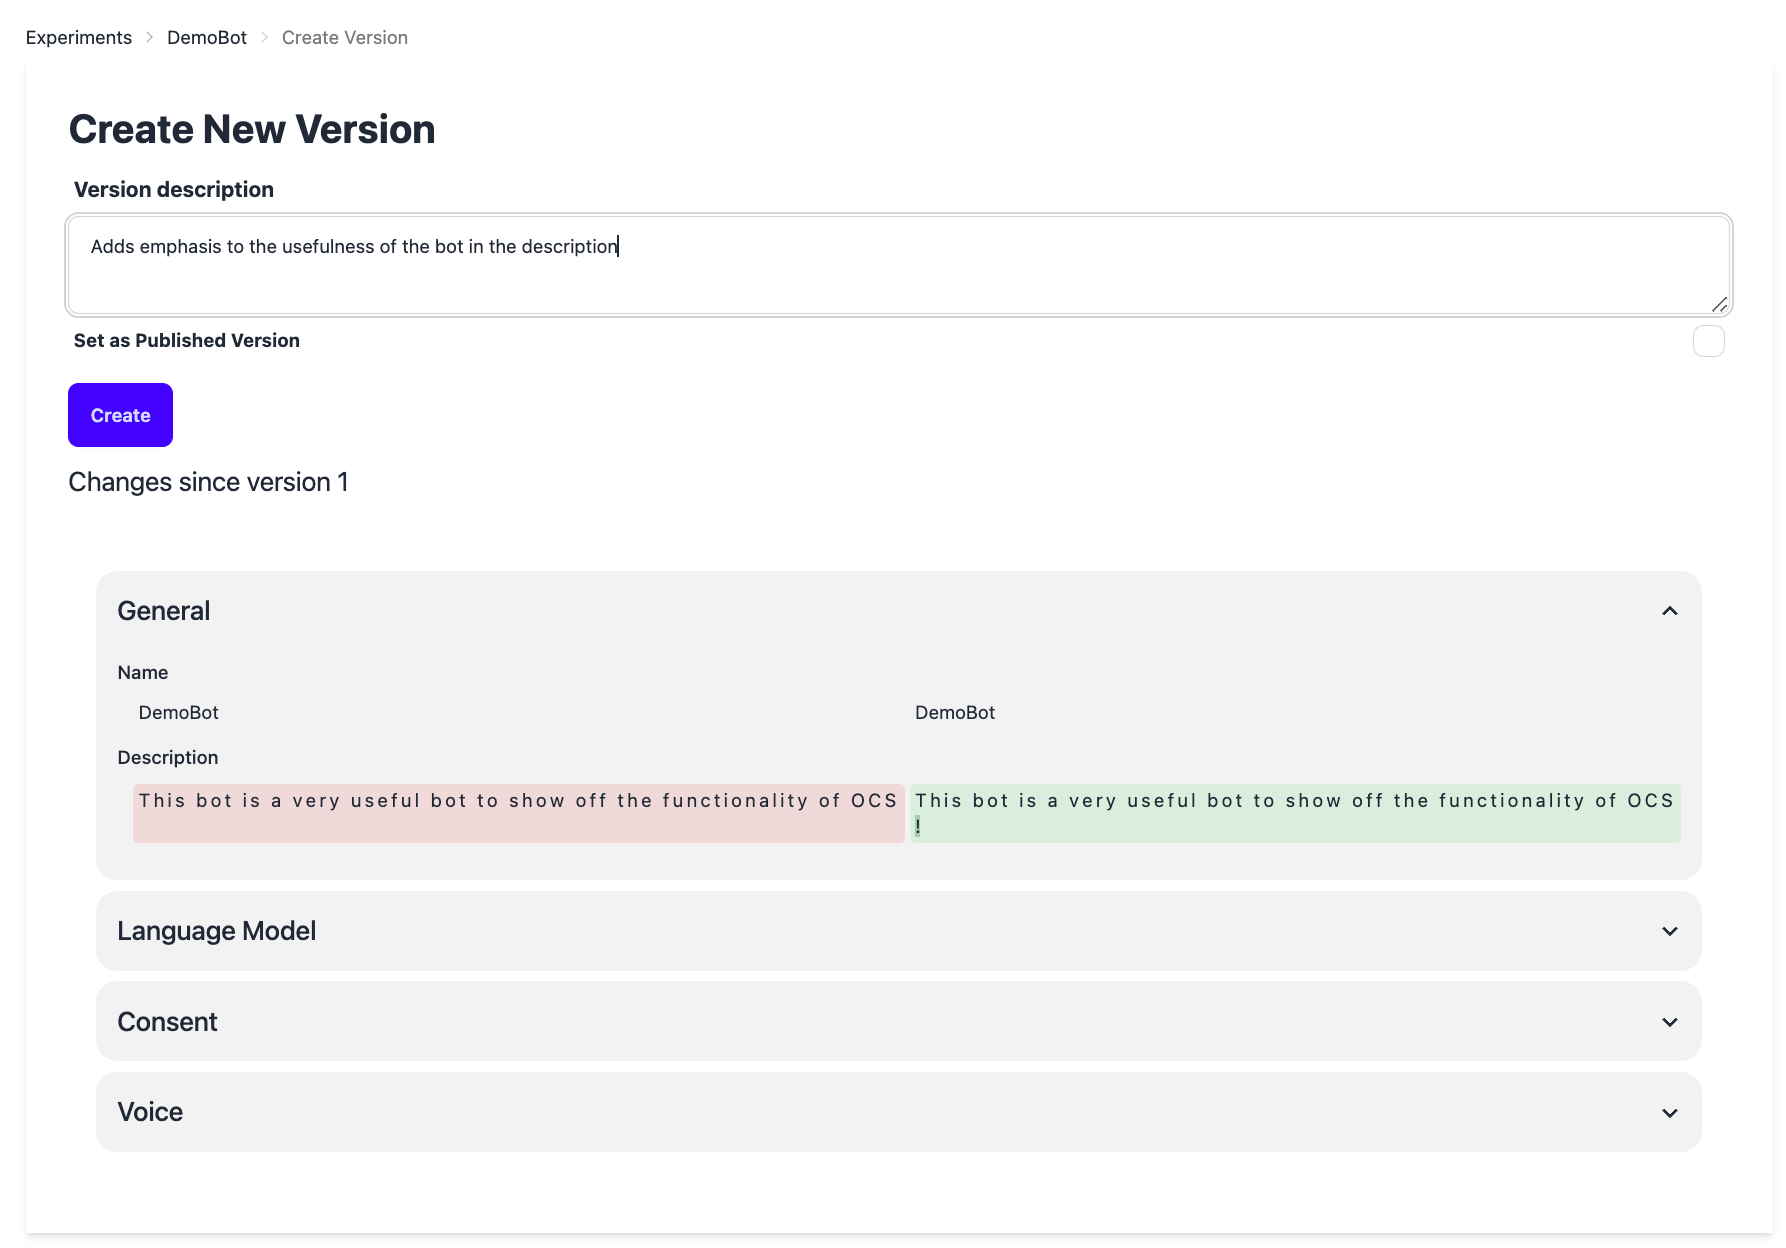Click the 'Version description' label
The image size is (1786, 1248).
(x=174, y=190)
